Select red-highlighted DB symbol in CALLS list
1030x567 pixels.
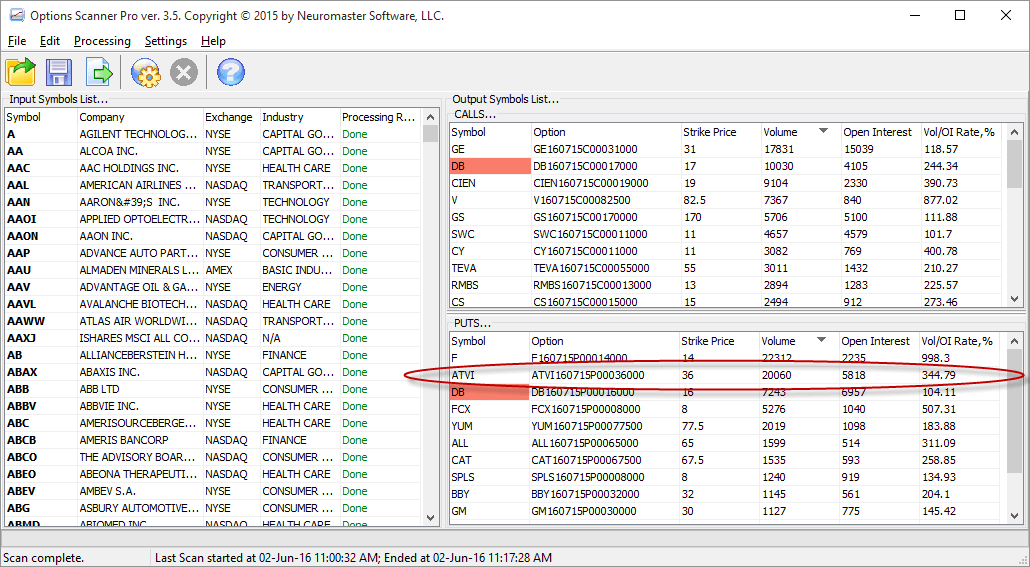[490, 166]
